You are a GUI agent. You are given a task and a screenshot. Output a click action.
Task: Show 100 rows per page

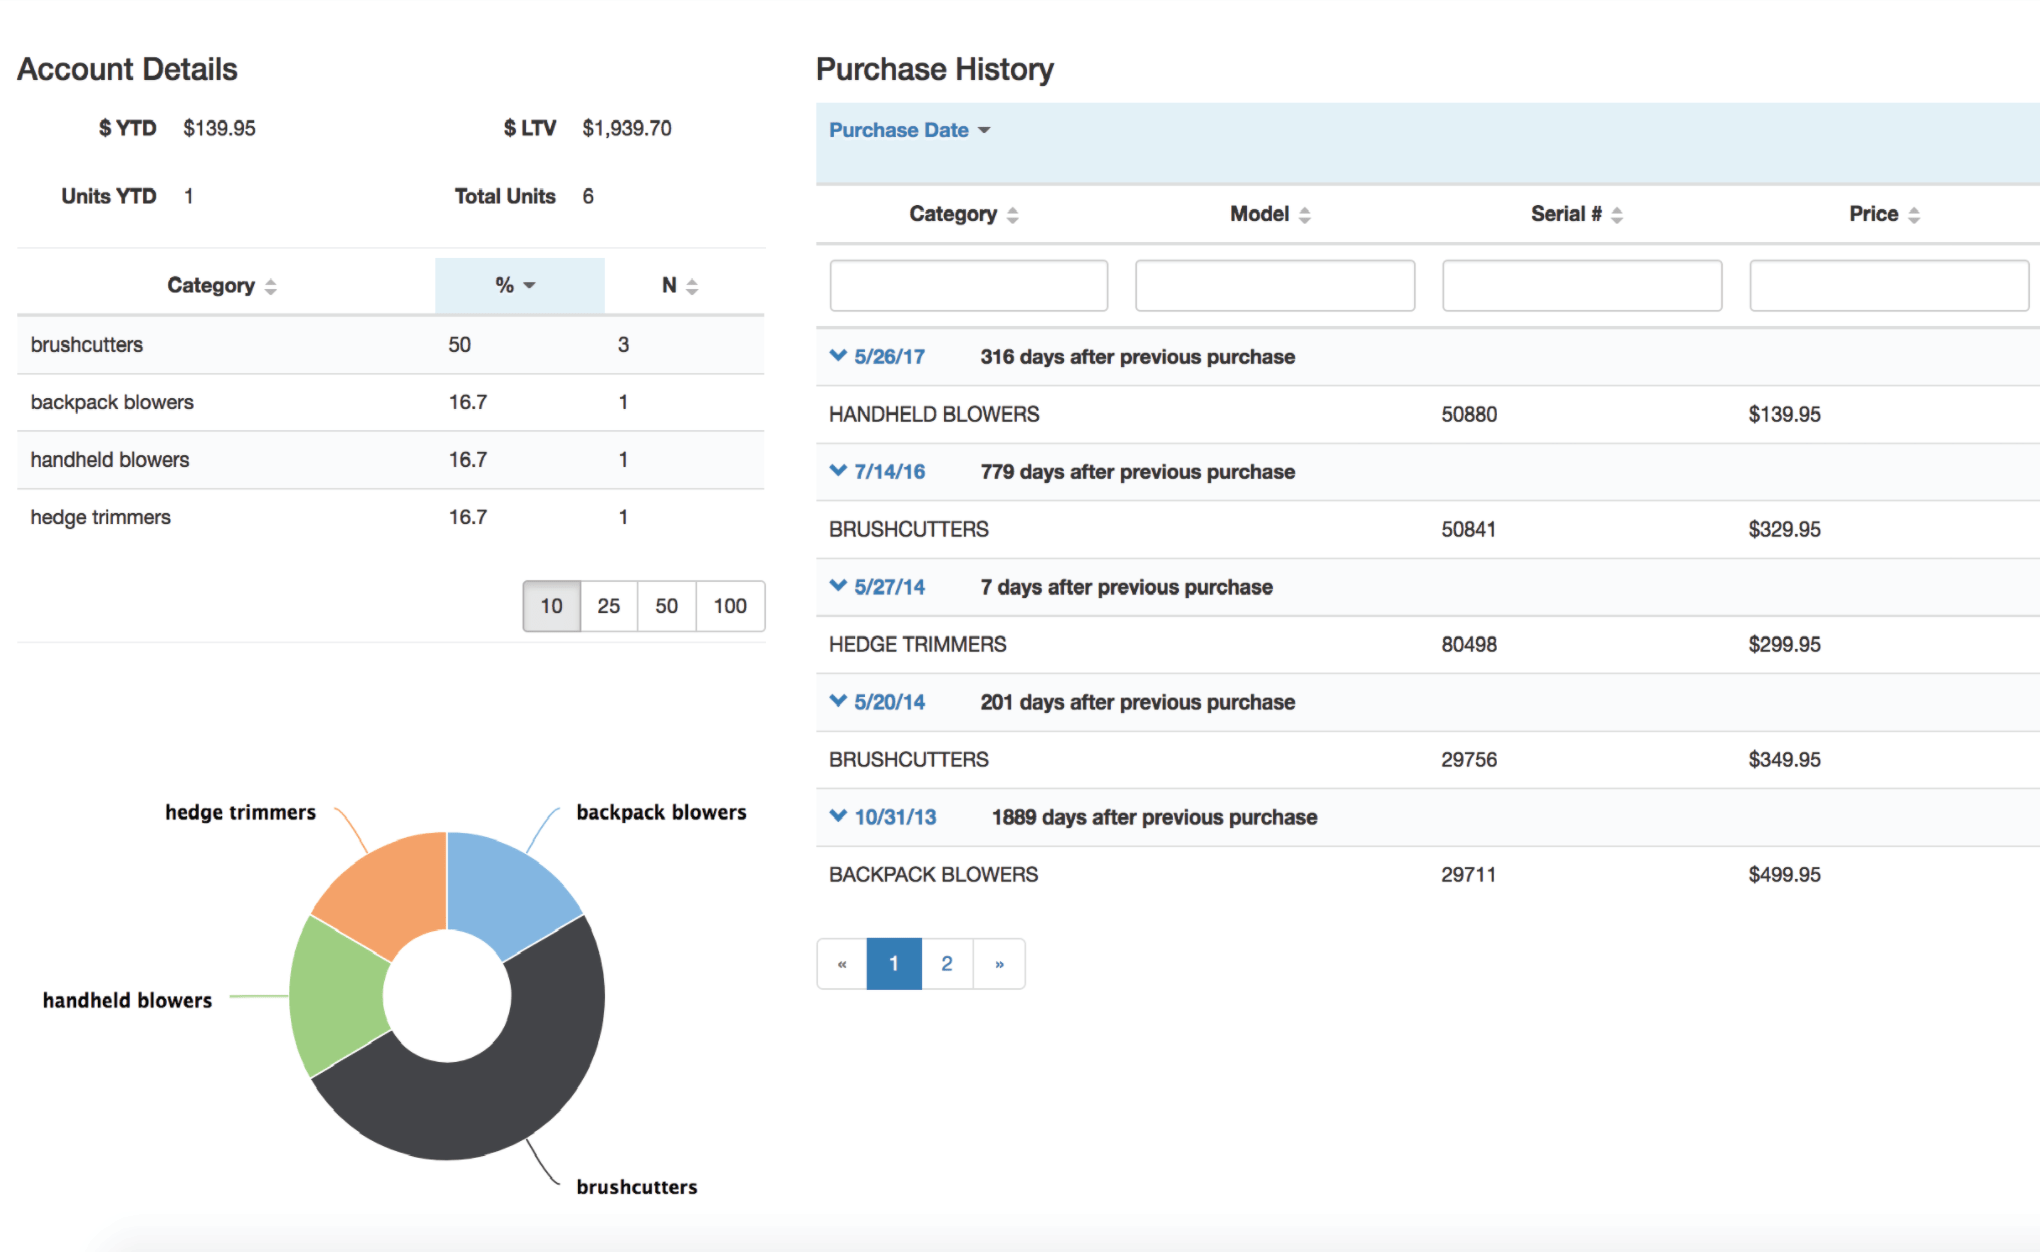point(730,606)
